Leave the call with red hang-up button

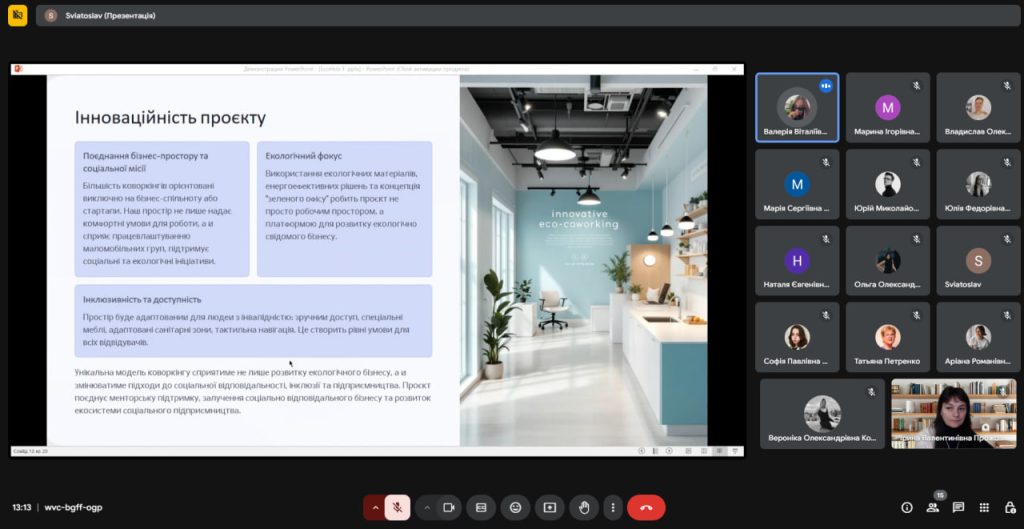(x=646, y=507)
